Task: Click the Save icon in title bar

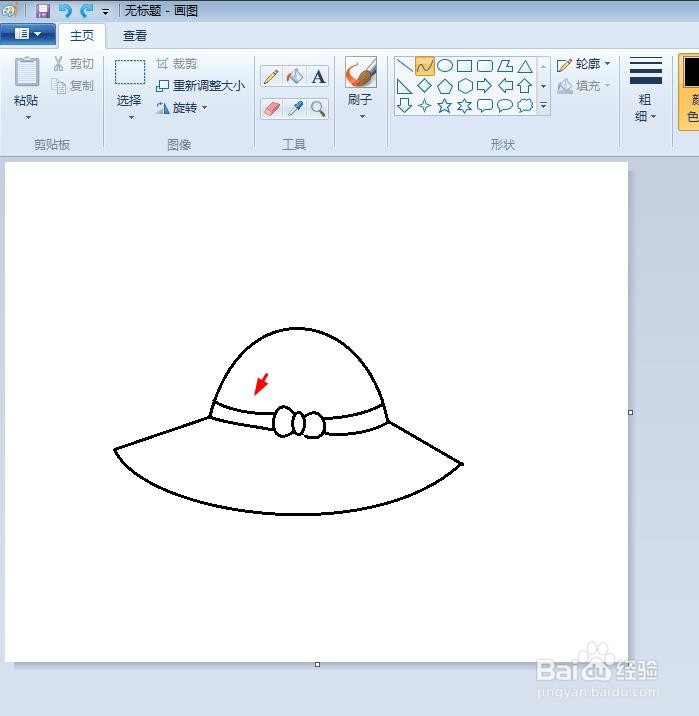Action: pos(43,11)
